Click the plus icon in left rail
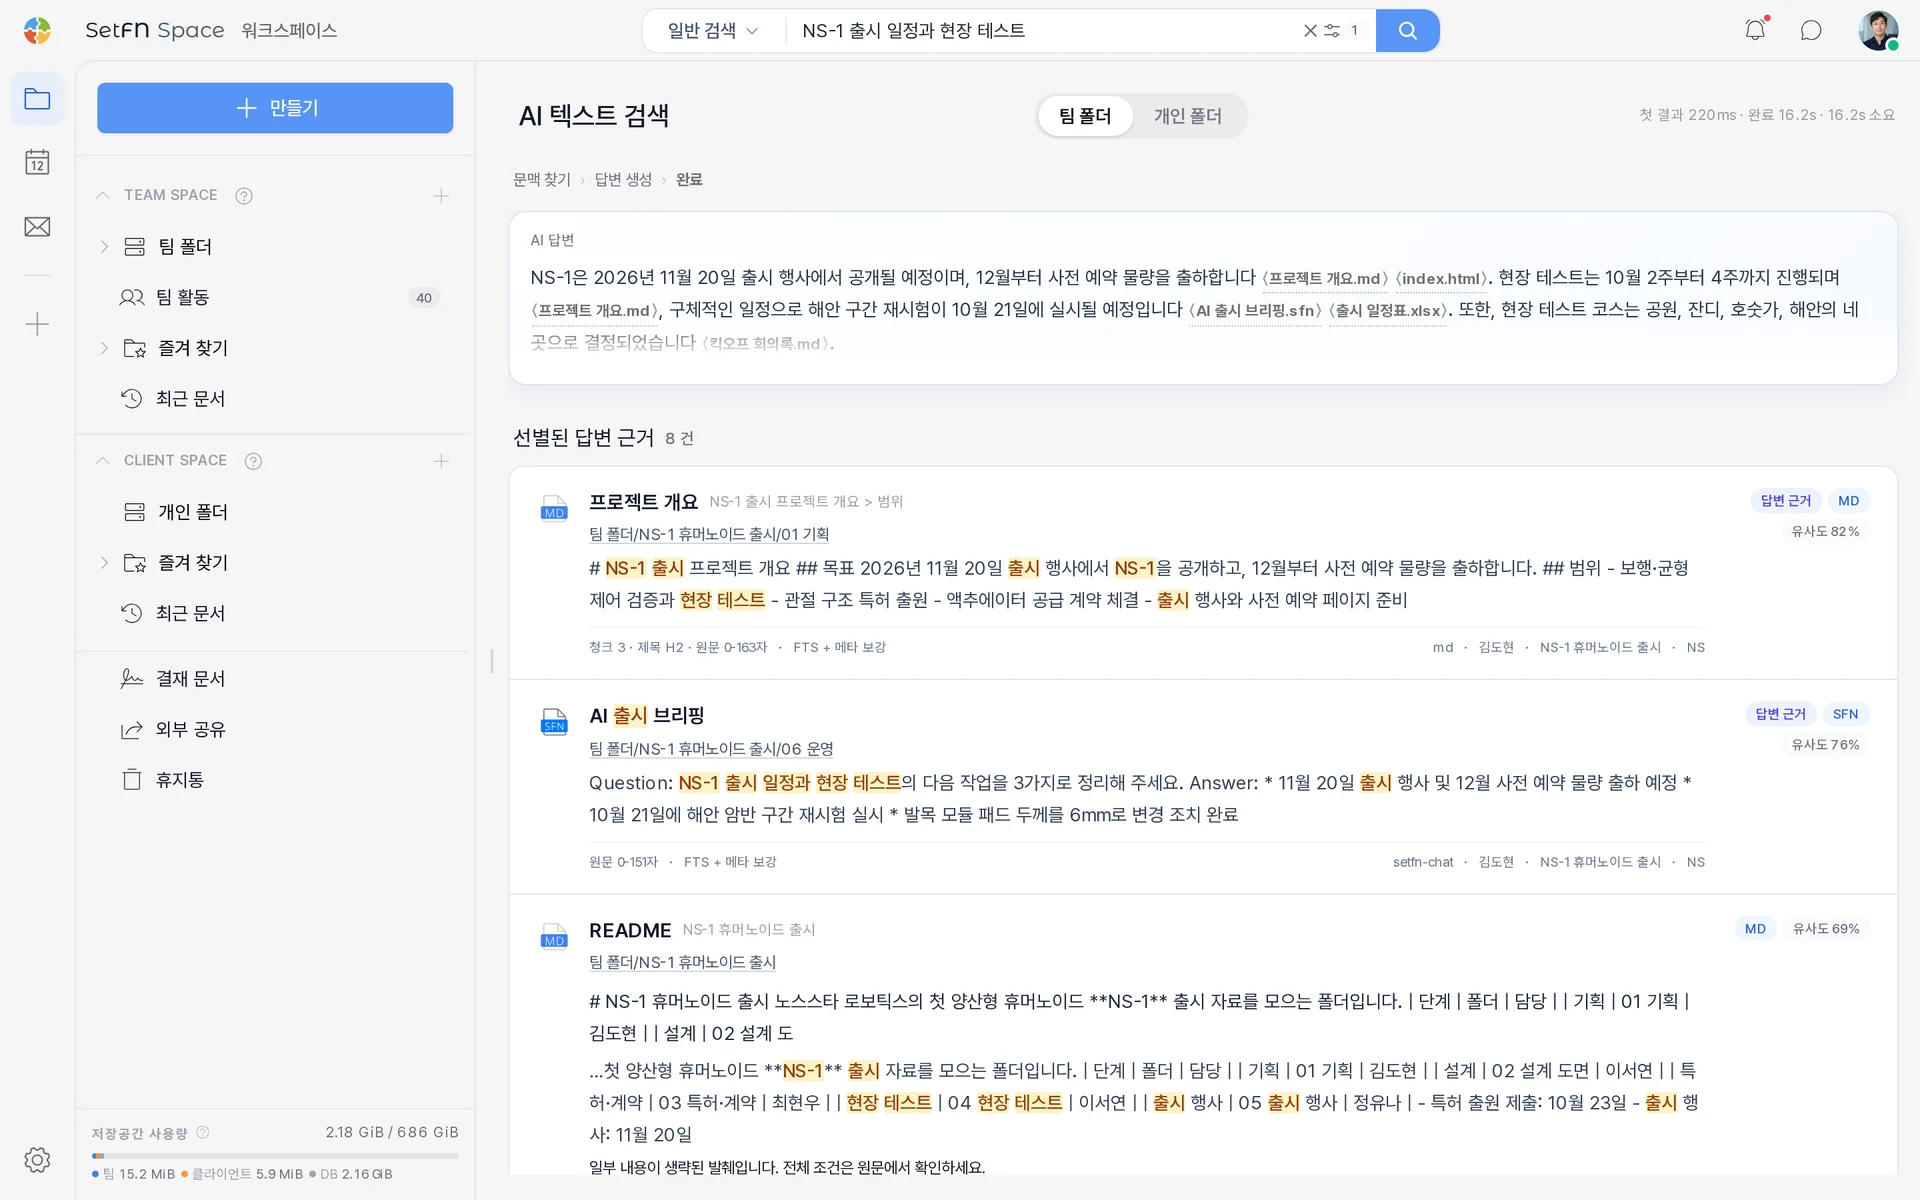Screen dimensions: 1920x1200 coord(37,324)
